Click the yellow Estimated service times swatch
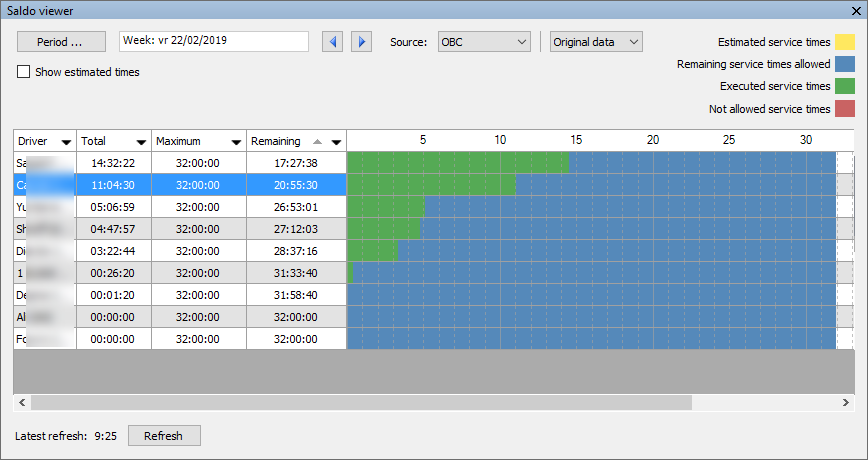 [846, 42]
